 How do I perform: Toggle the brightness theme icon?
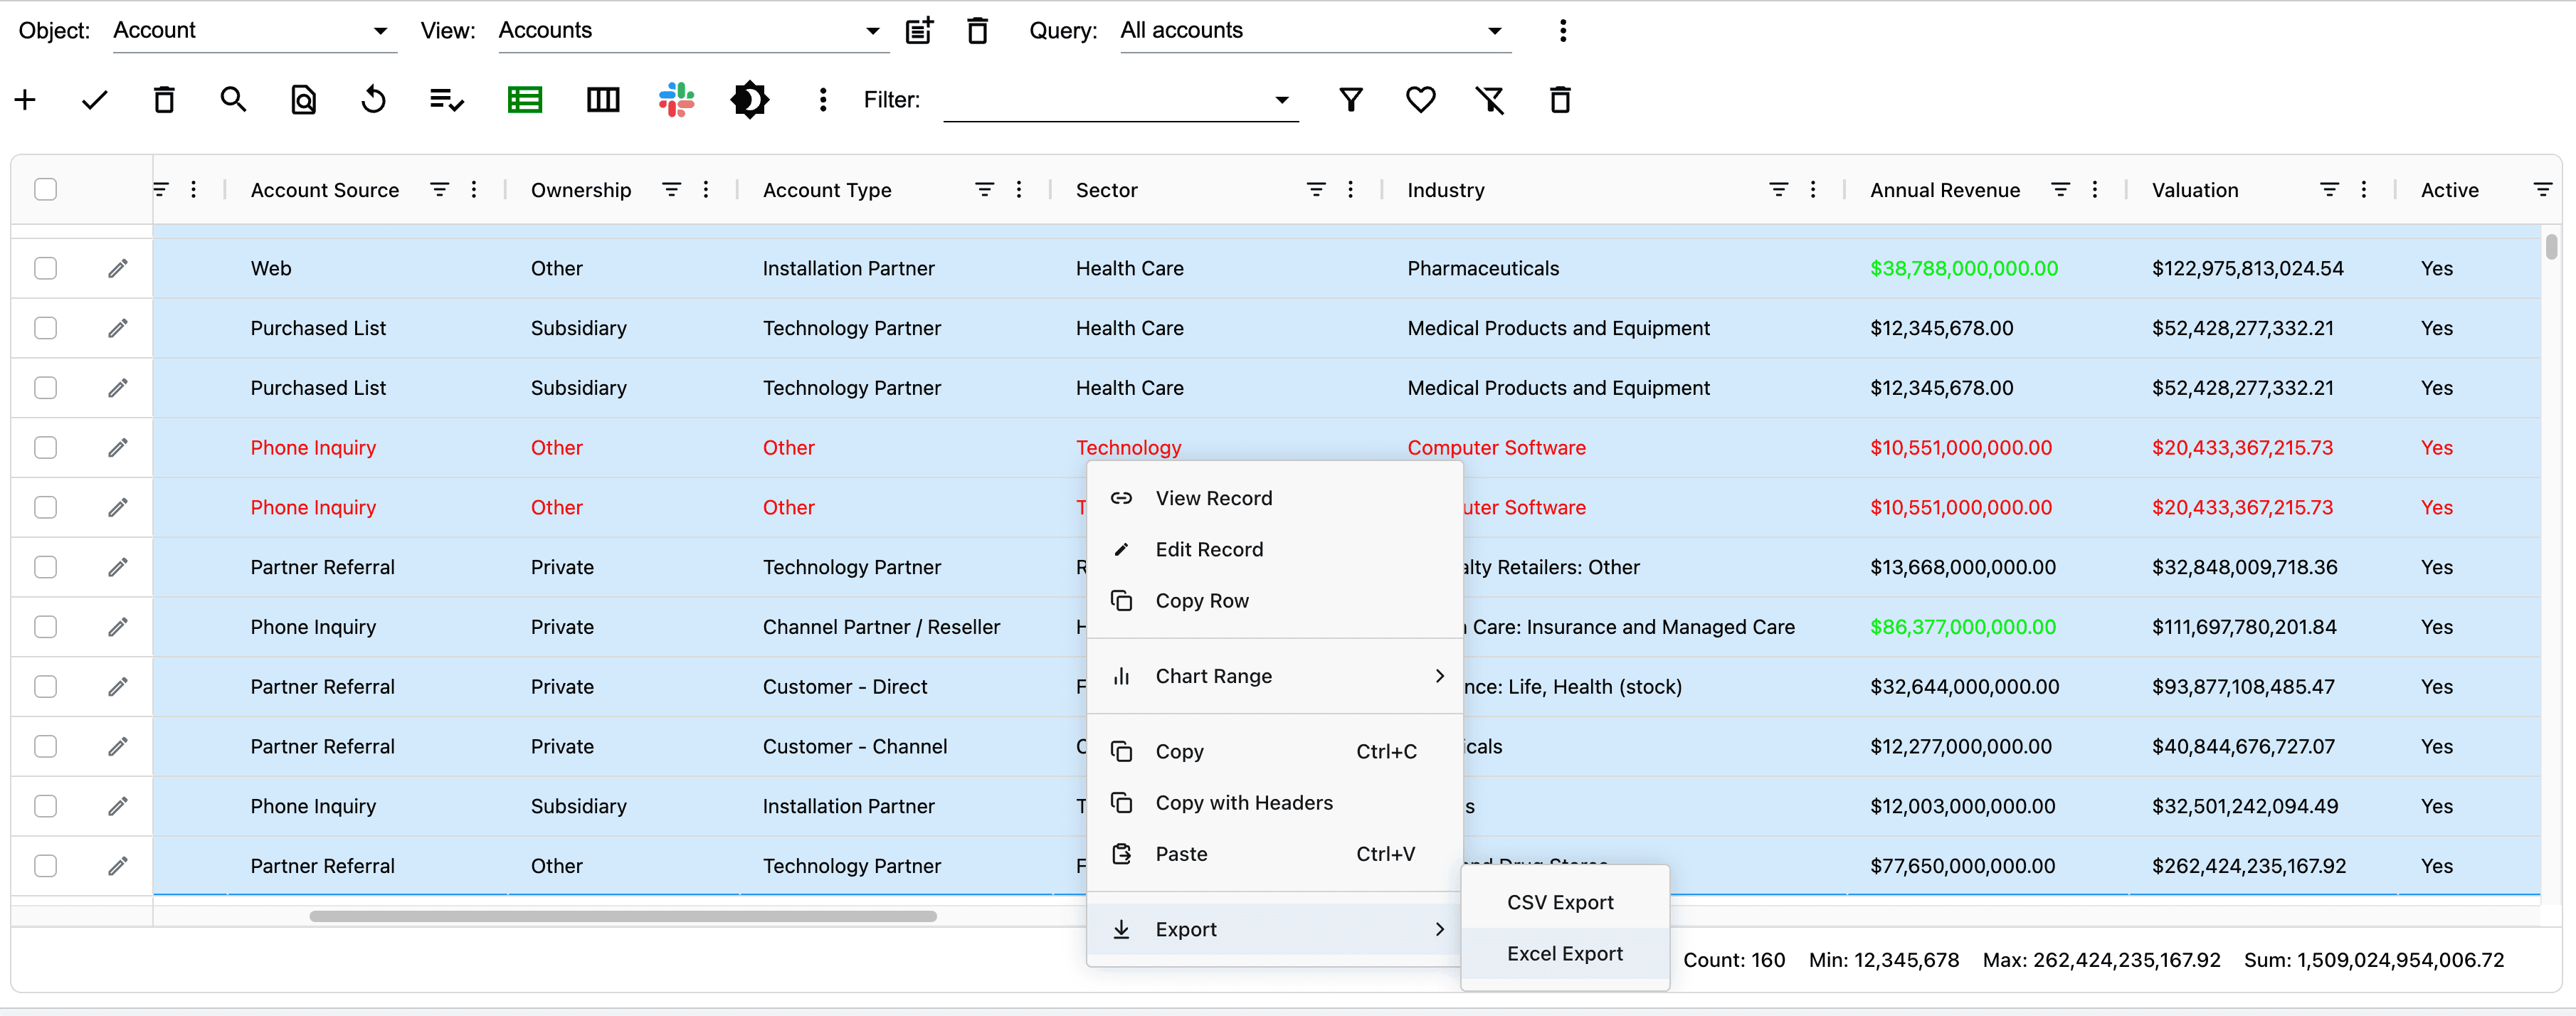point(749,100)
